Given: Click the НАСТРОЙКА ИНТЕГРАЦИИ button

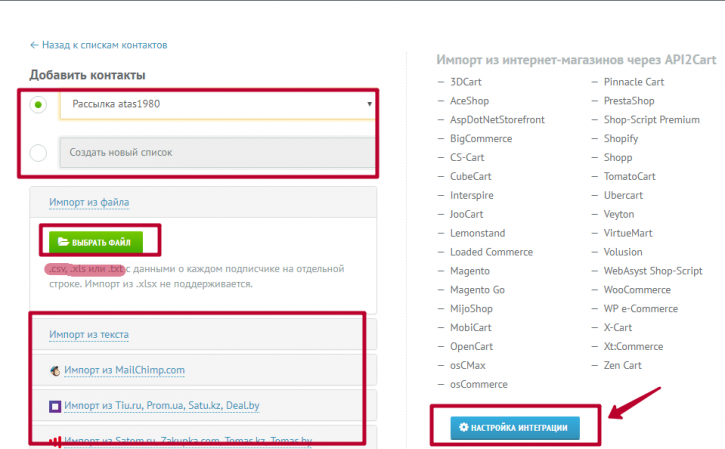Looking at the screenshot, I should click(515, 428).
